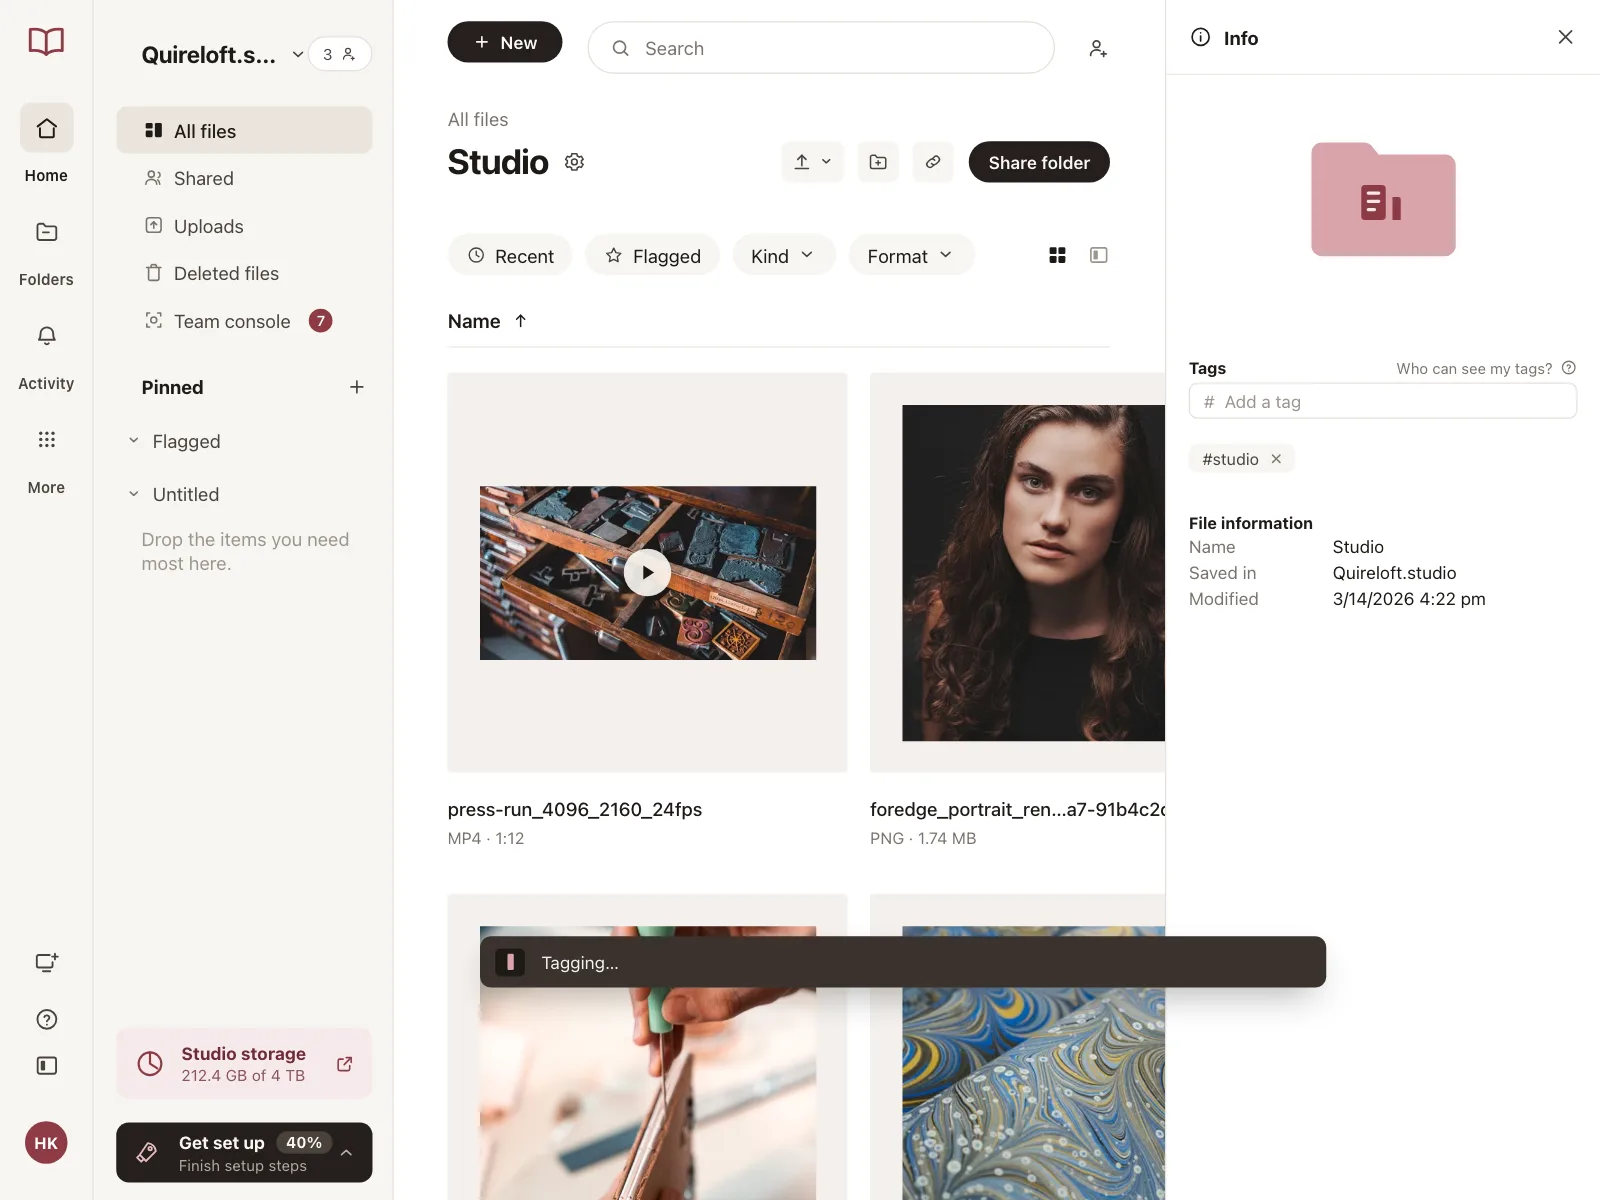
Task: Open Studio storage external link
Action: [x=345, y=1064]
